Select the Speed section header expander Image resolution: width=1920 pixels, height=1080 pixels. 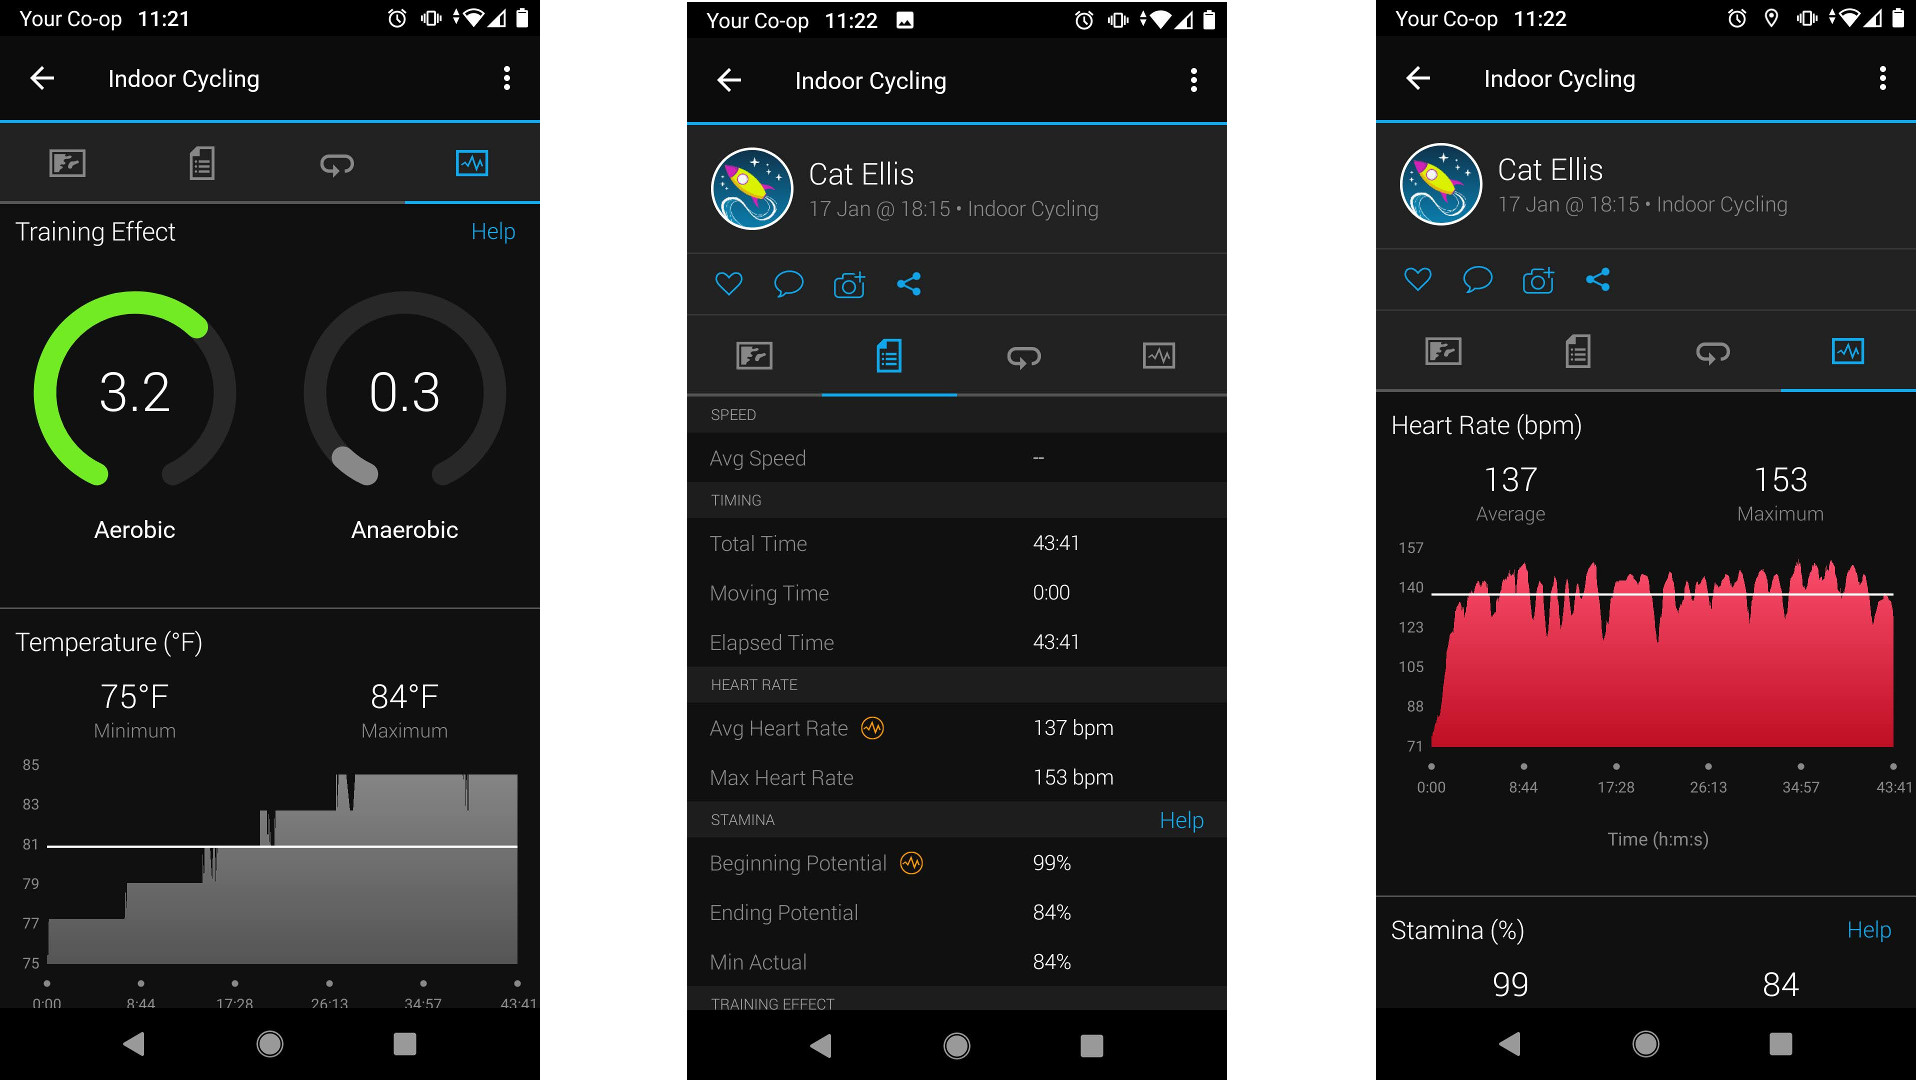pyautogui.click(x=959, y=414)
